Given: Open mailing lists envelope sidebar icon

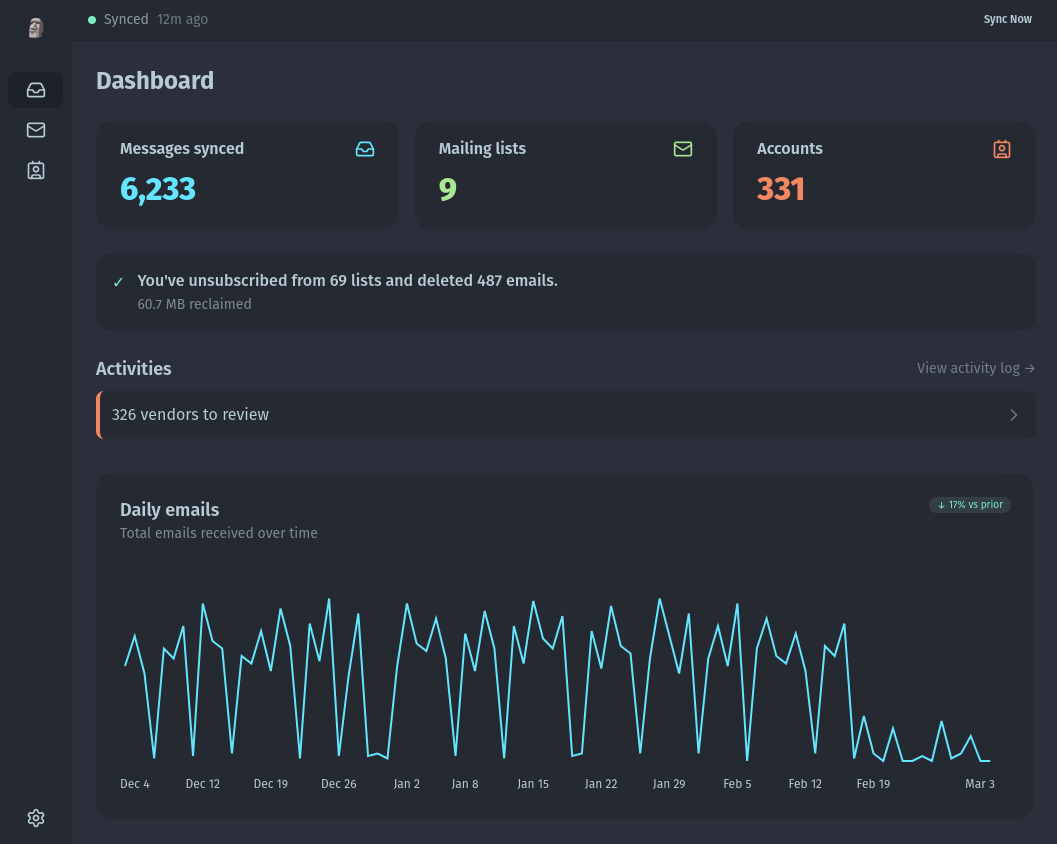Looking at the screenshot, I should tap(36, 130).
